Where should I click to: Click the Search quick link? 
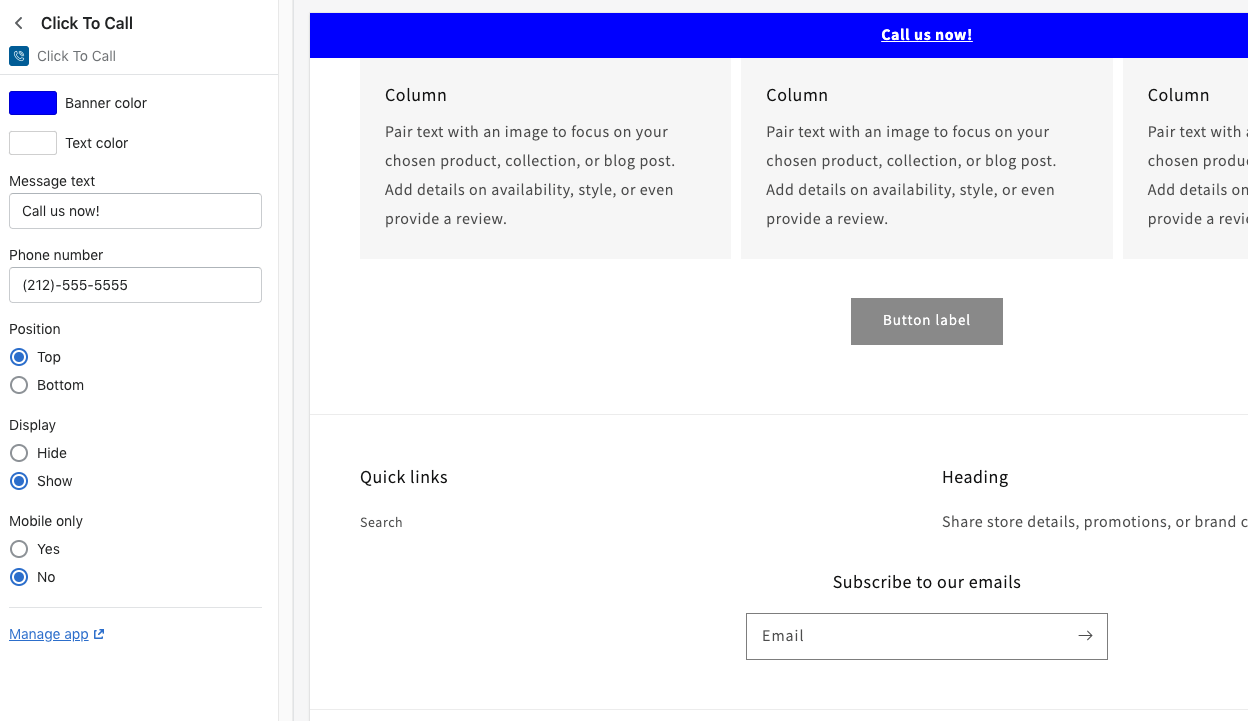click(381, 522)
